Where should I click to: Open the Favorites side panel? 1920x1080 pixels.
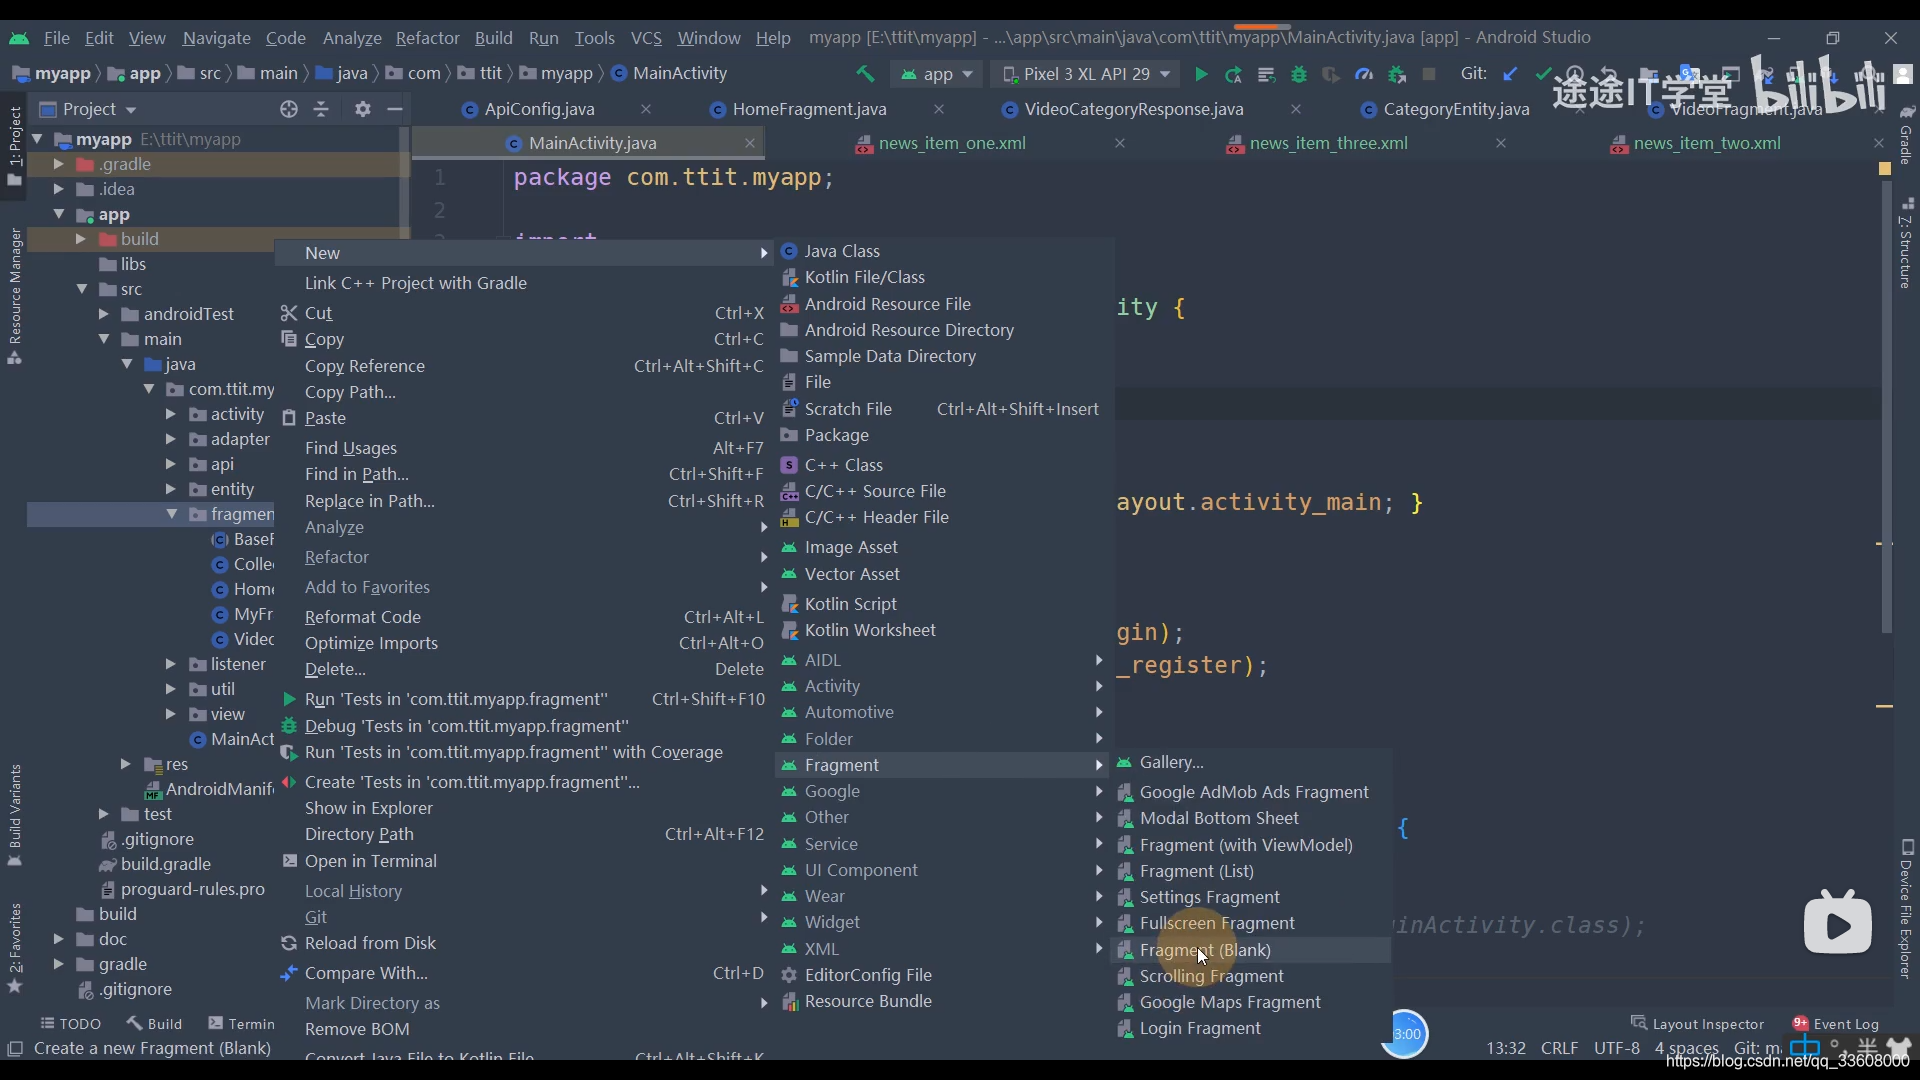pos(14,948)
